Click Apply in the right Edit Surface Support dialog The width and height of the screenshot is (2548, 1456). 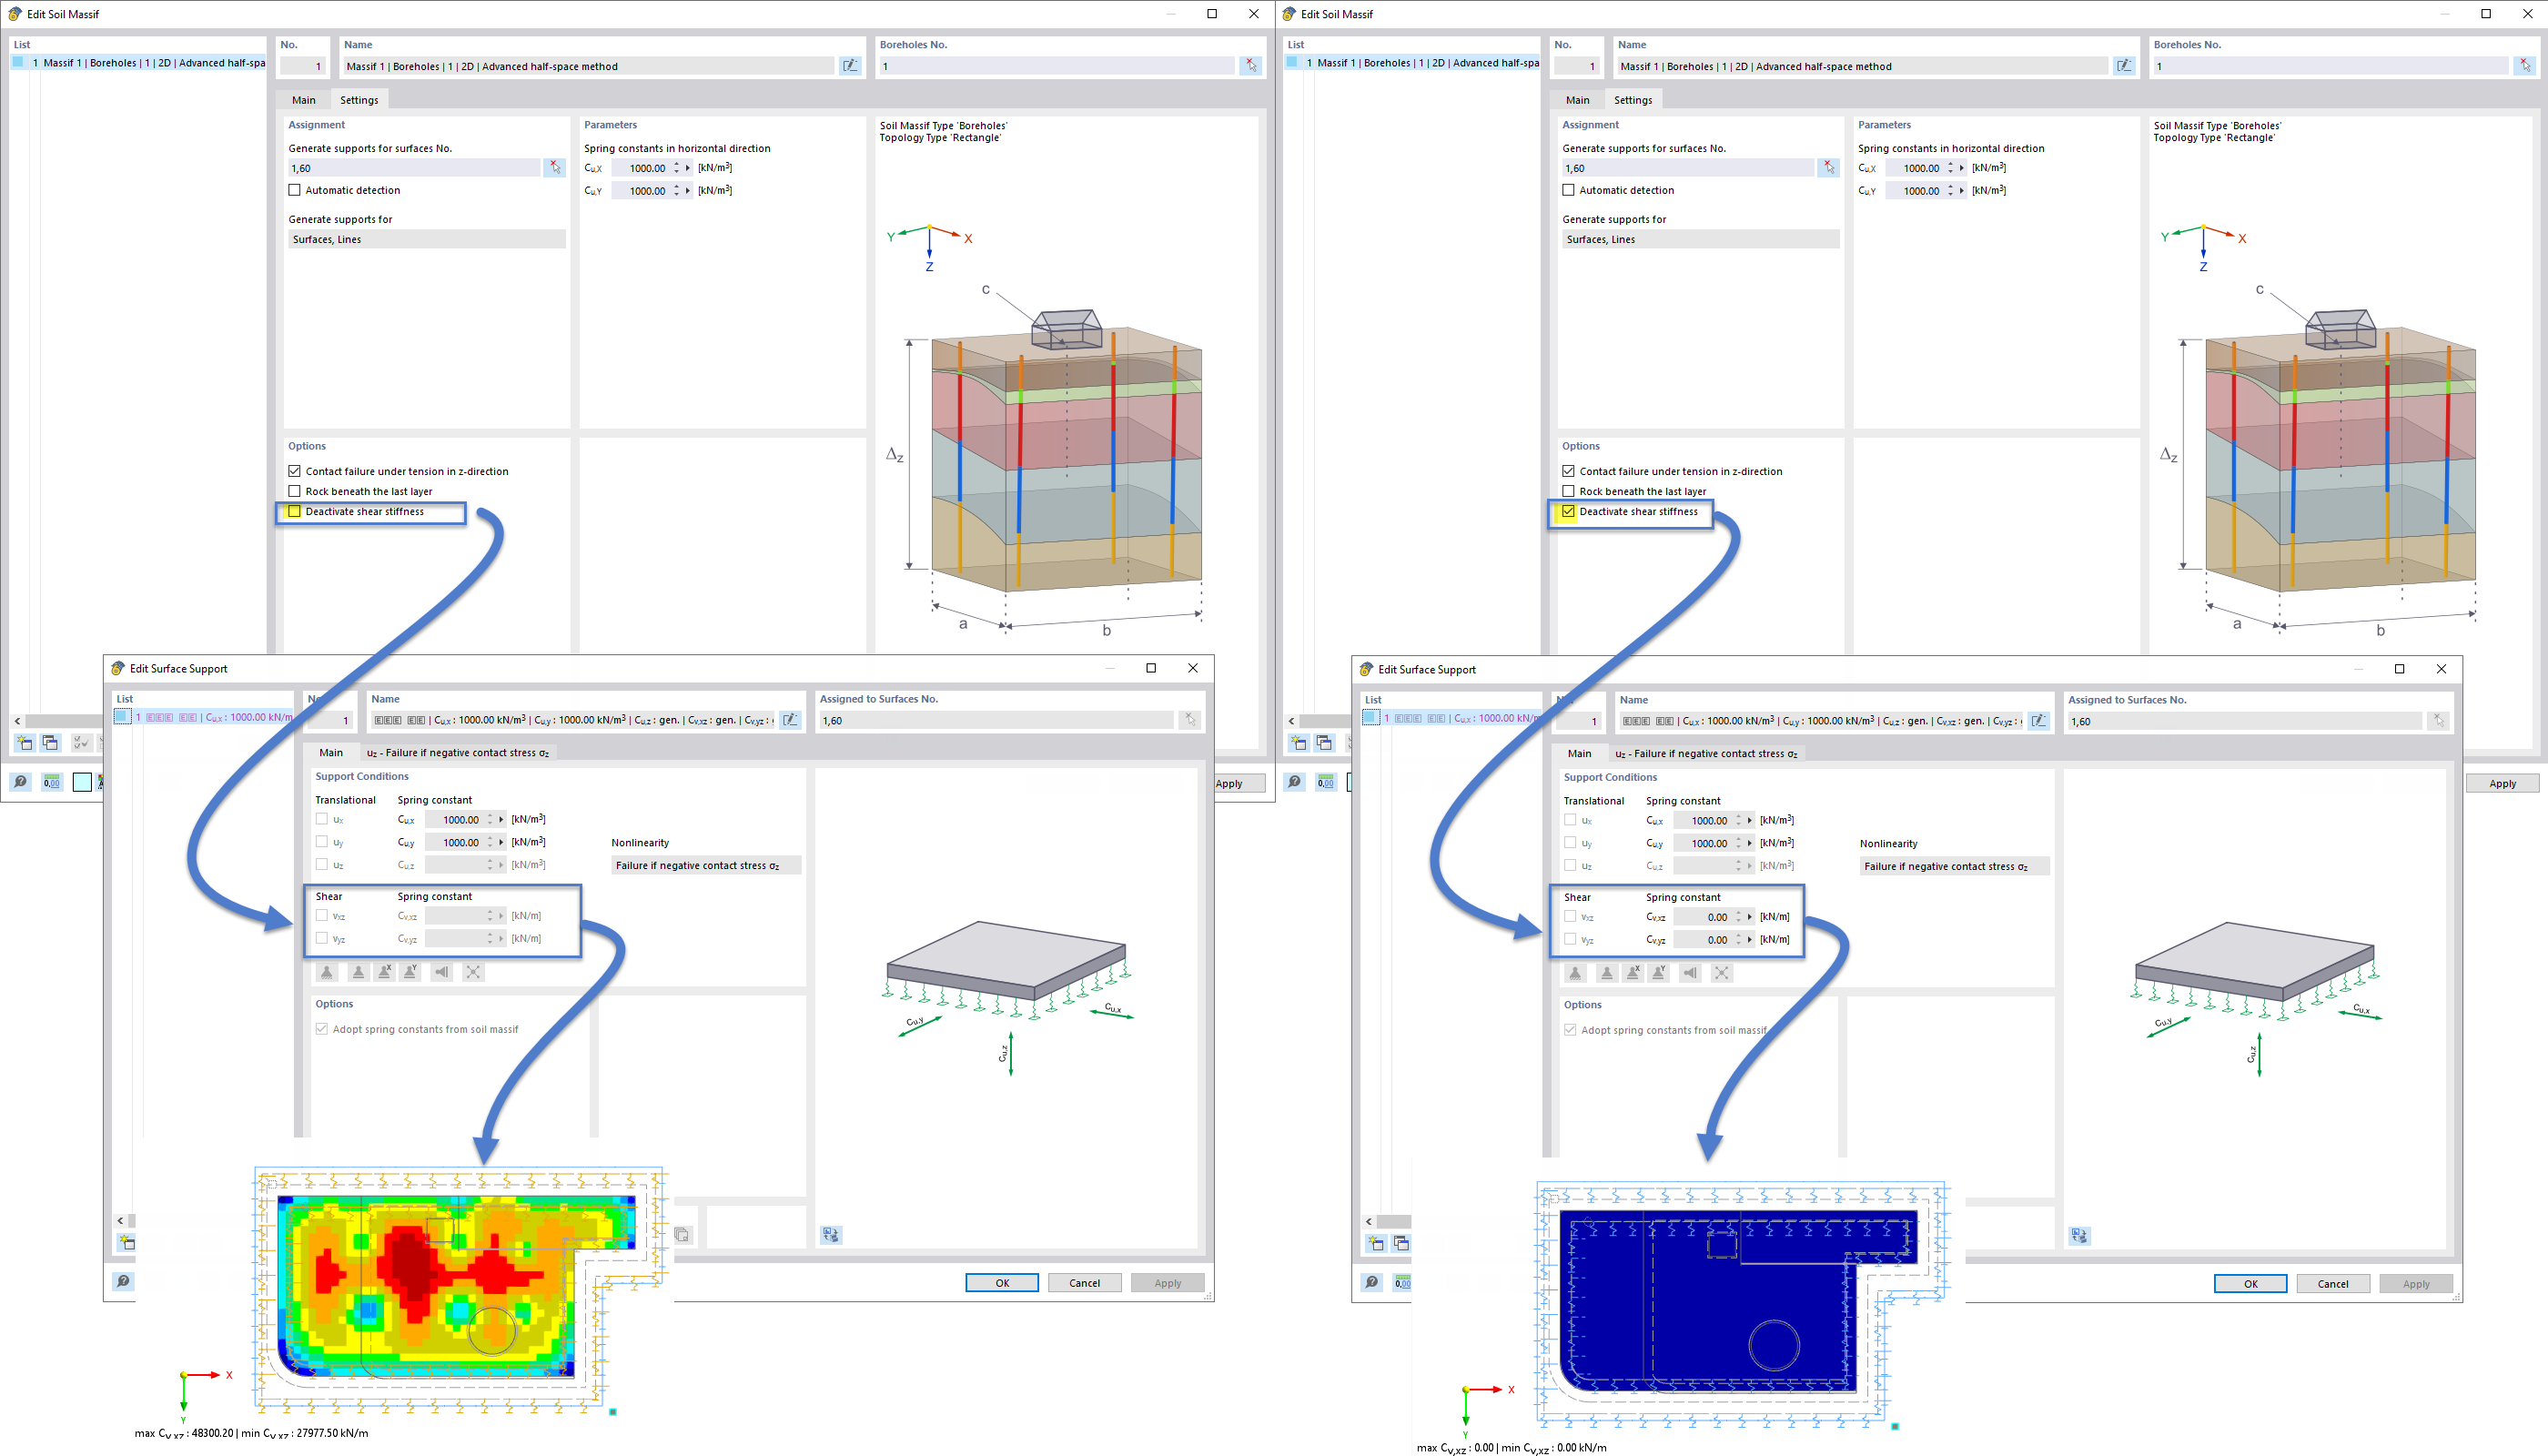2416,1283
